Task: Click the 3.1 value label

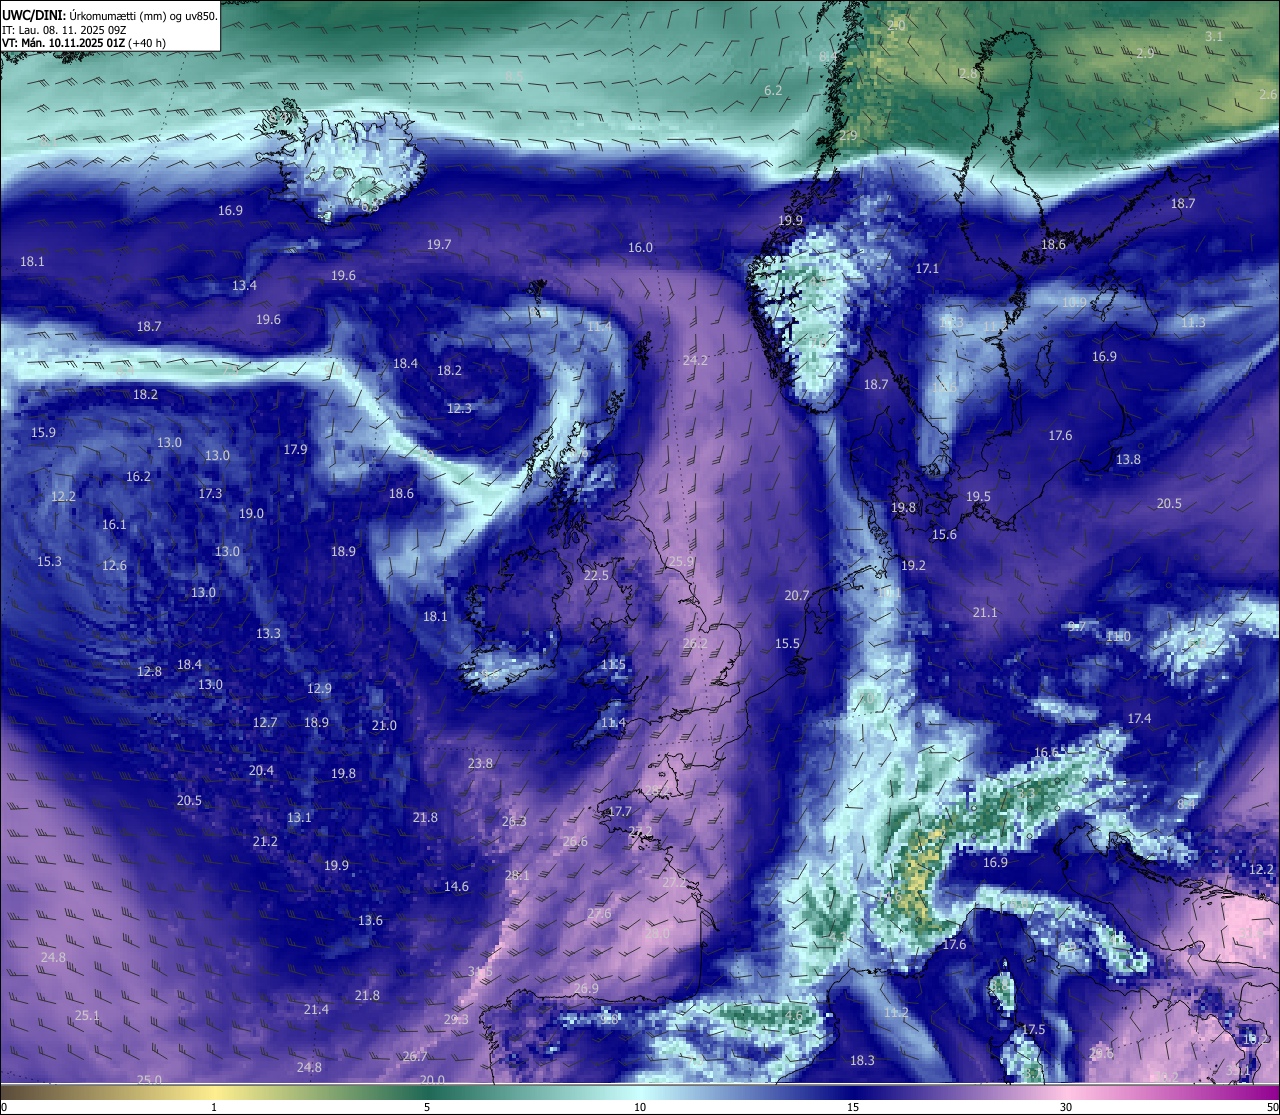Action: 1214,36
